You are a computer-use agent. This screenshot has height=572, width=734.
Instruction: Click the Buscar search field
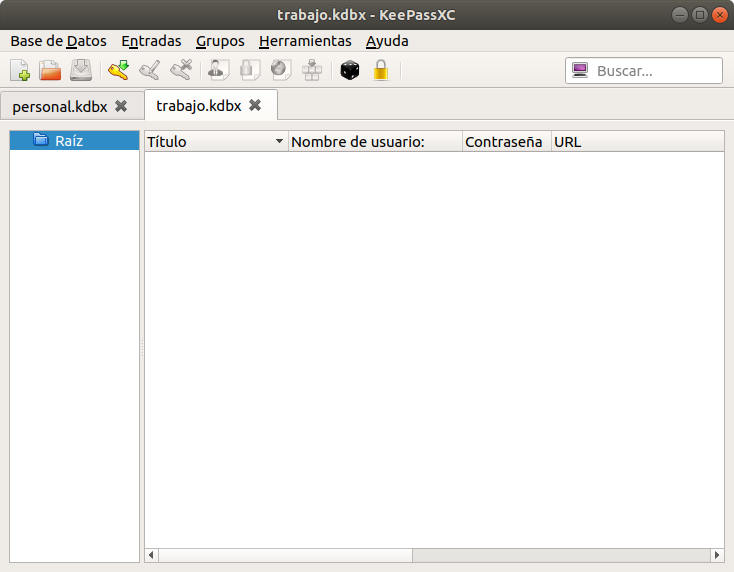coord(655,71)
